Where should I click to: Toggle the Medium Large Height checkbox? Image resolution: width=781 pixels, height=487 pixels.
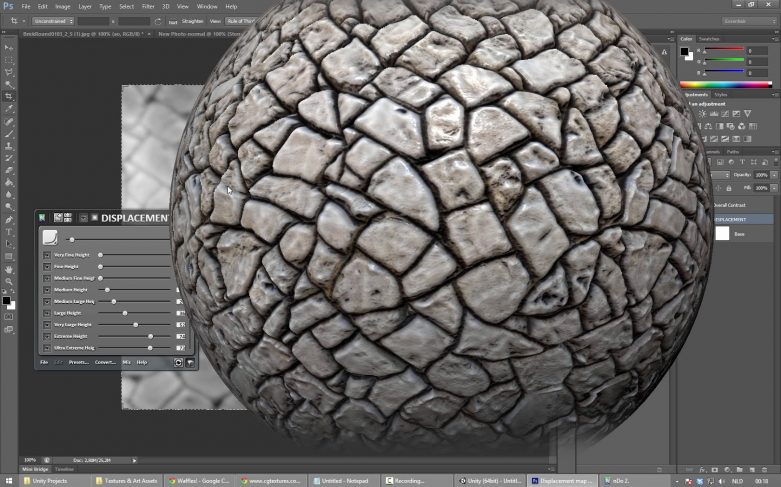47,302
